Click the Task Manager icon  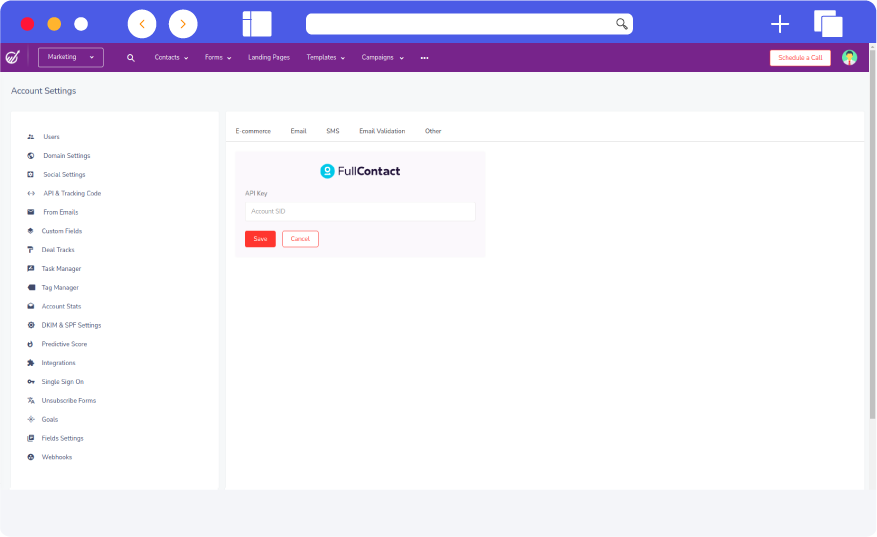click(31, 268)
